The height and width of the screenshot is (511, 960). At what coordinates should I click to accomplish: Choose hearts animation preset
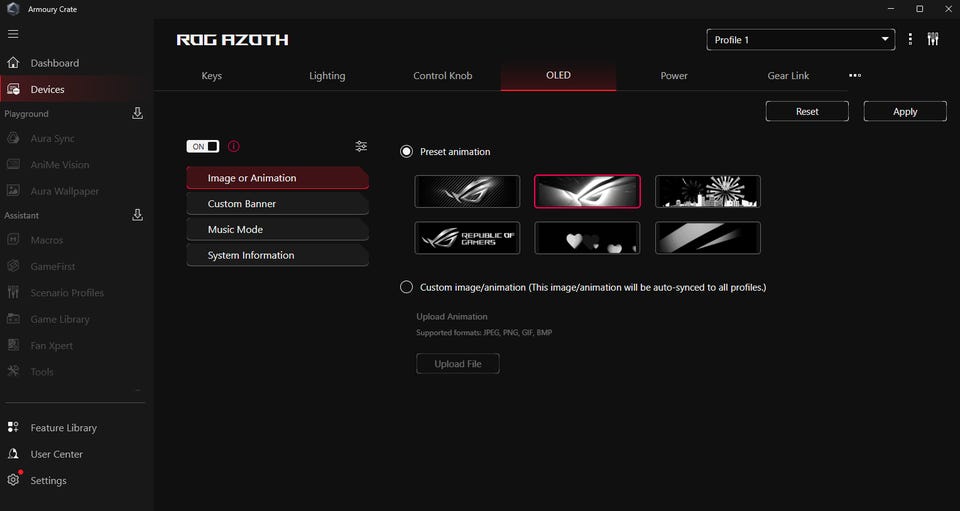tap(587, 238)
